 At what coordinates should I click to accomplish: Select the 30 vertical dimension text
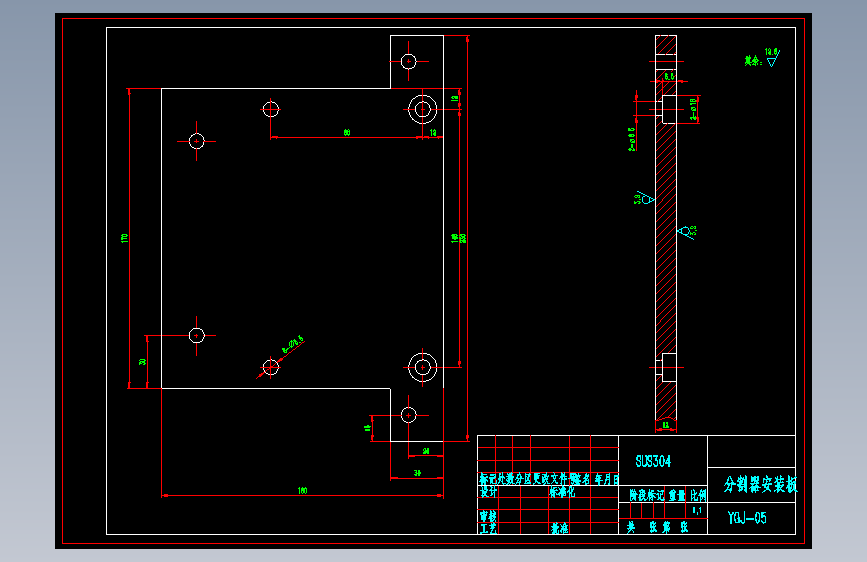[142, 362]
